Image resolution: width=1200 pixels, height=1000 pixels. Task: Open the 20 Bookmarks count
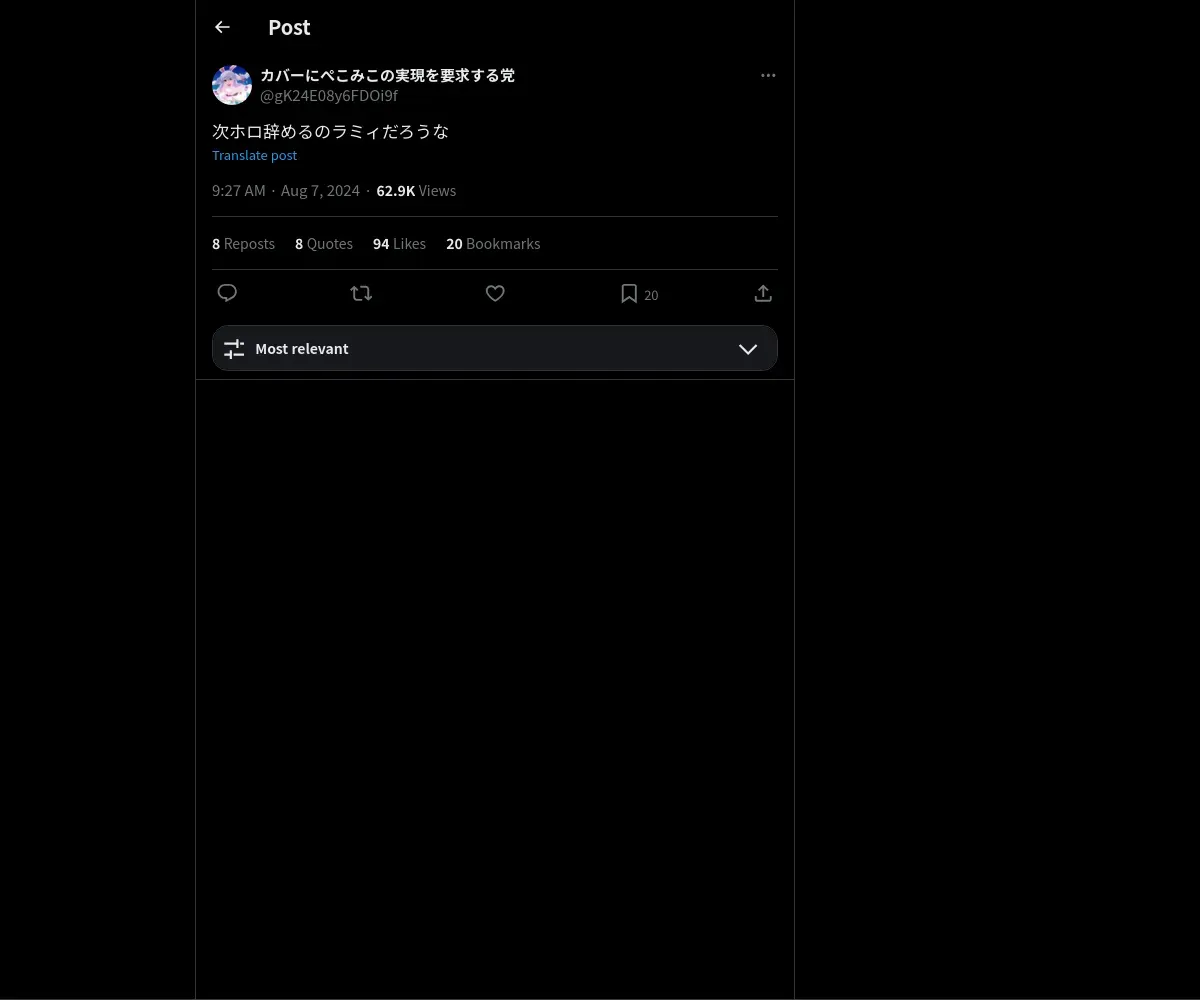pos(493,243)
